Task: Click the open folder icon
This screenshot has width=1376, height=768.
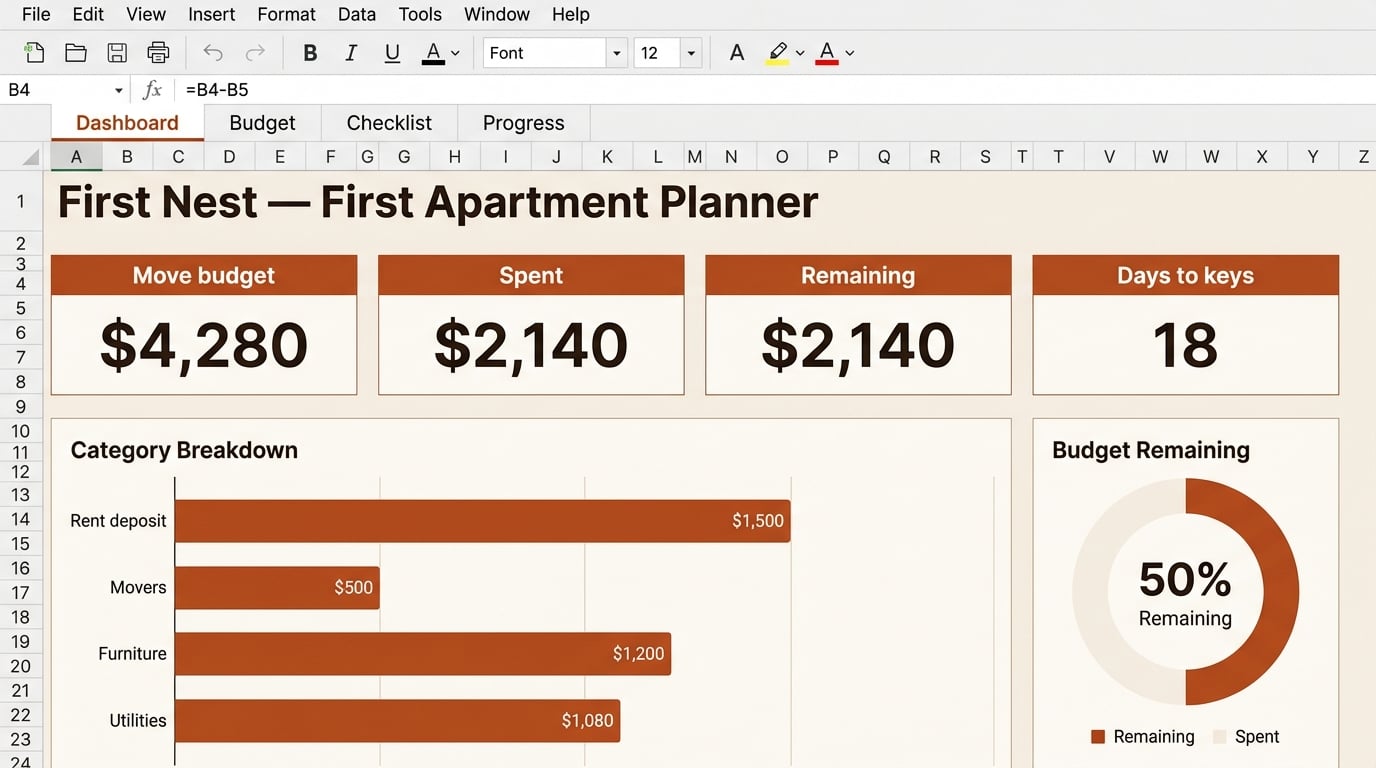Action: (75, 53)
